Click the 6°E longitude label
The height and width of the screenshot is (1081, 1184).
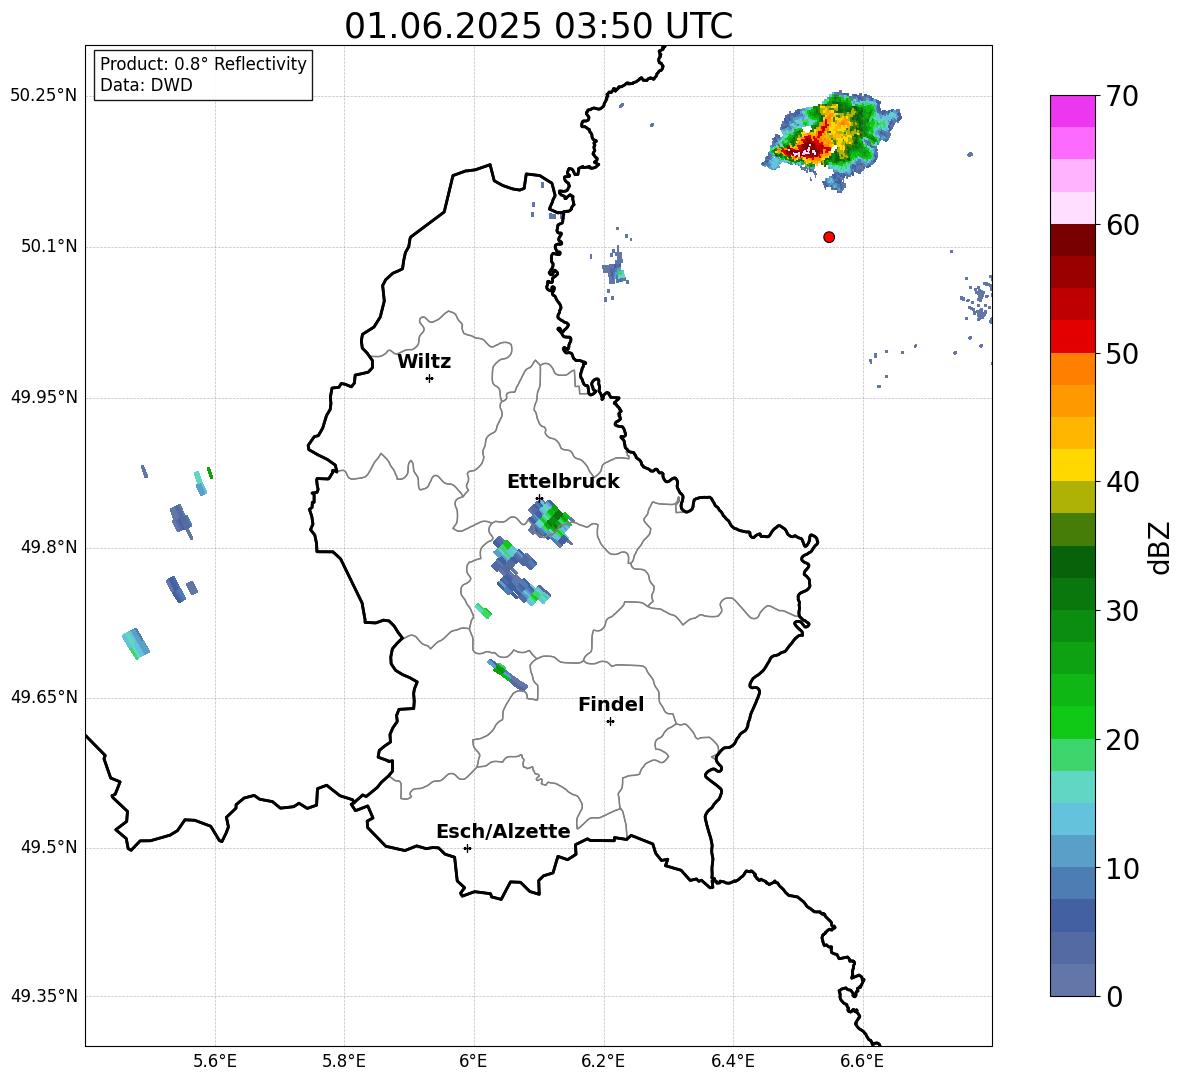(473, 1061)
